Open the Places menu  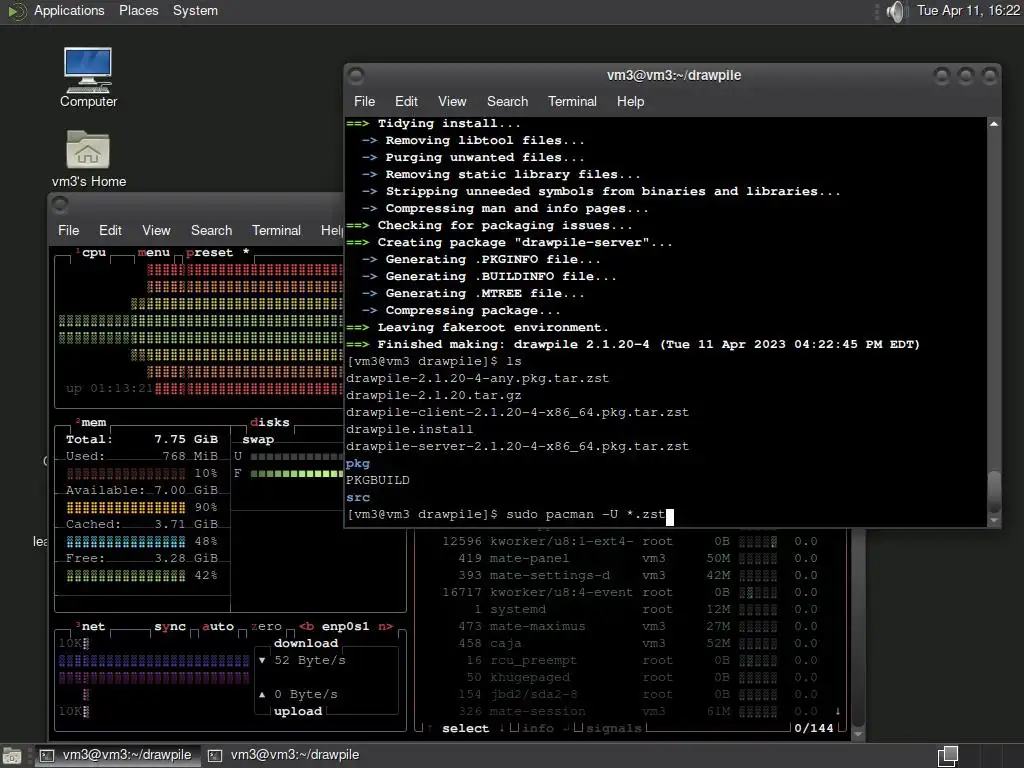(x=138, y=10)
